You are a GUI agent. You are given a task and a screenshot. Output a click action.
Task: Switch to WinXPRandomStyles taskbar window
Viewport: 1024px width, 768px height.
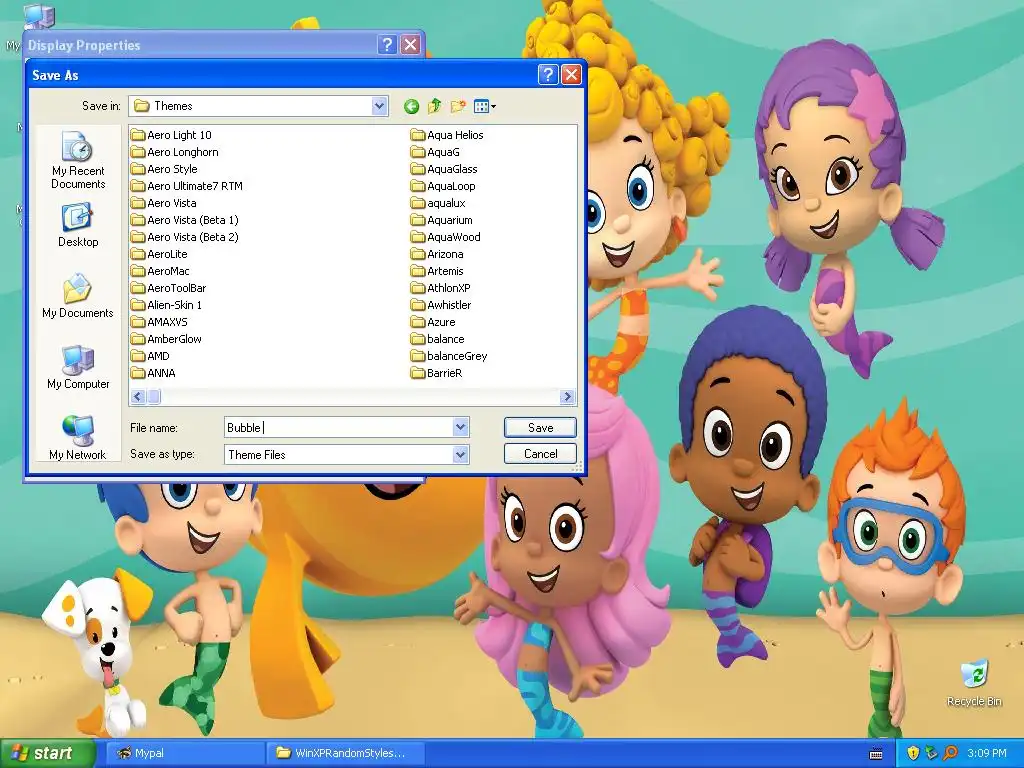click(x=346, y=753)
